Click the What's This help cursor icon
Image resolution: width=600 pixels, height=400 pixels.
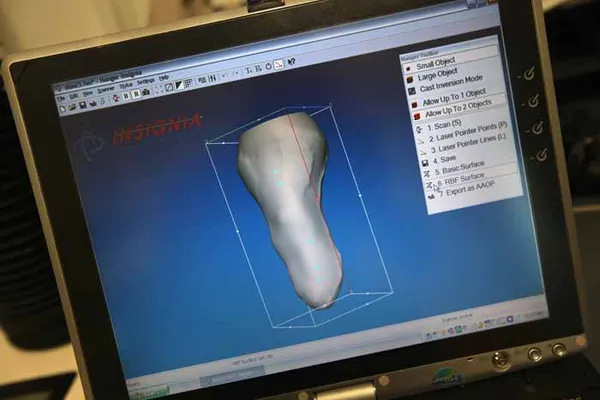(291, 62)
